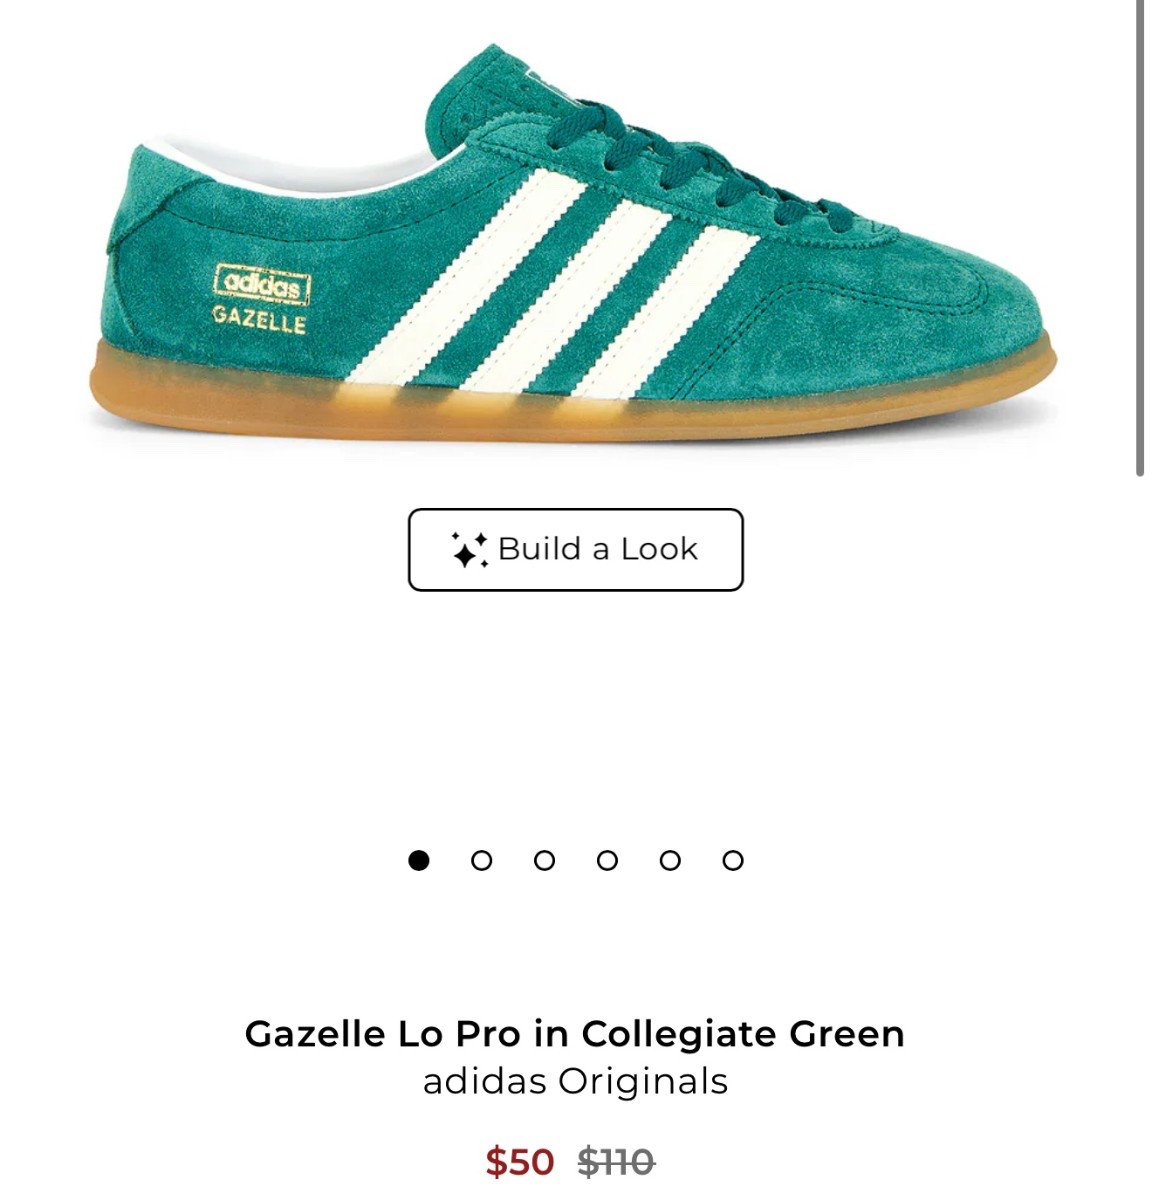This screenshot has height=1199, width=1152.
Task: Select the first carousel dot
Action: pyautogui.click(x=418, y=860)
